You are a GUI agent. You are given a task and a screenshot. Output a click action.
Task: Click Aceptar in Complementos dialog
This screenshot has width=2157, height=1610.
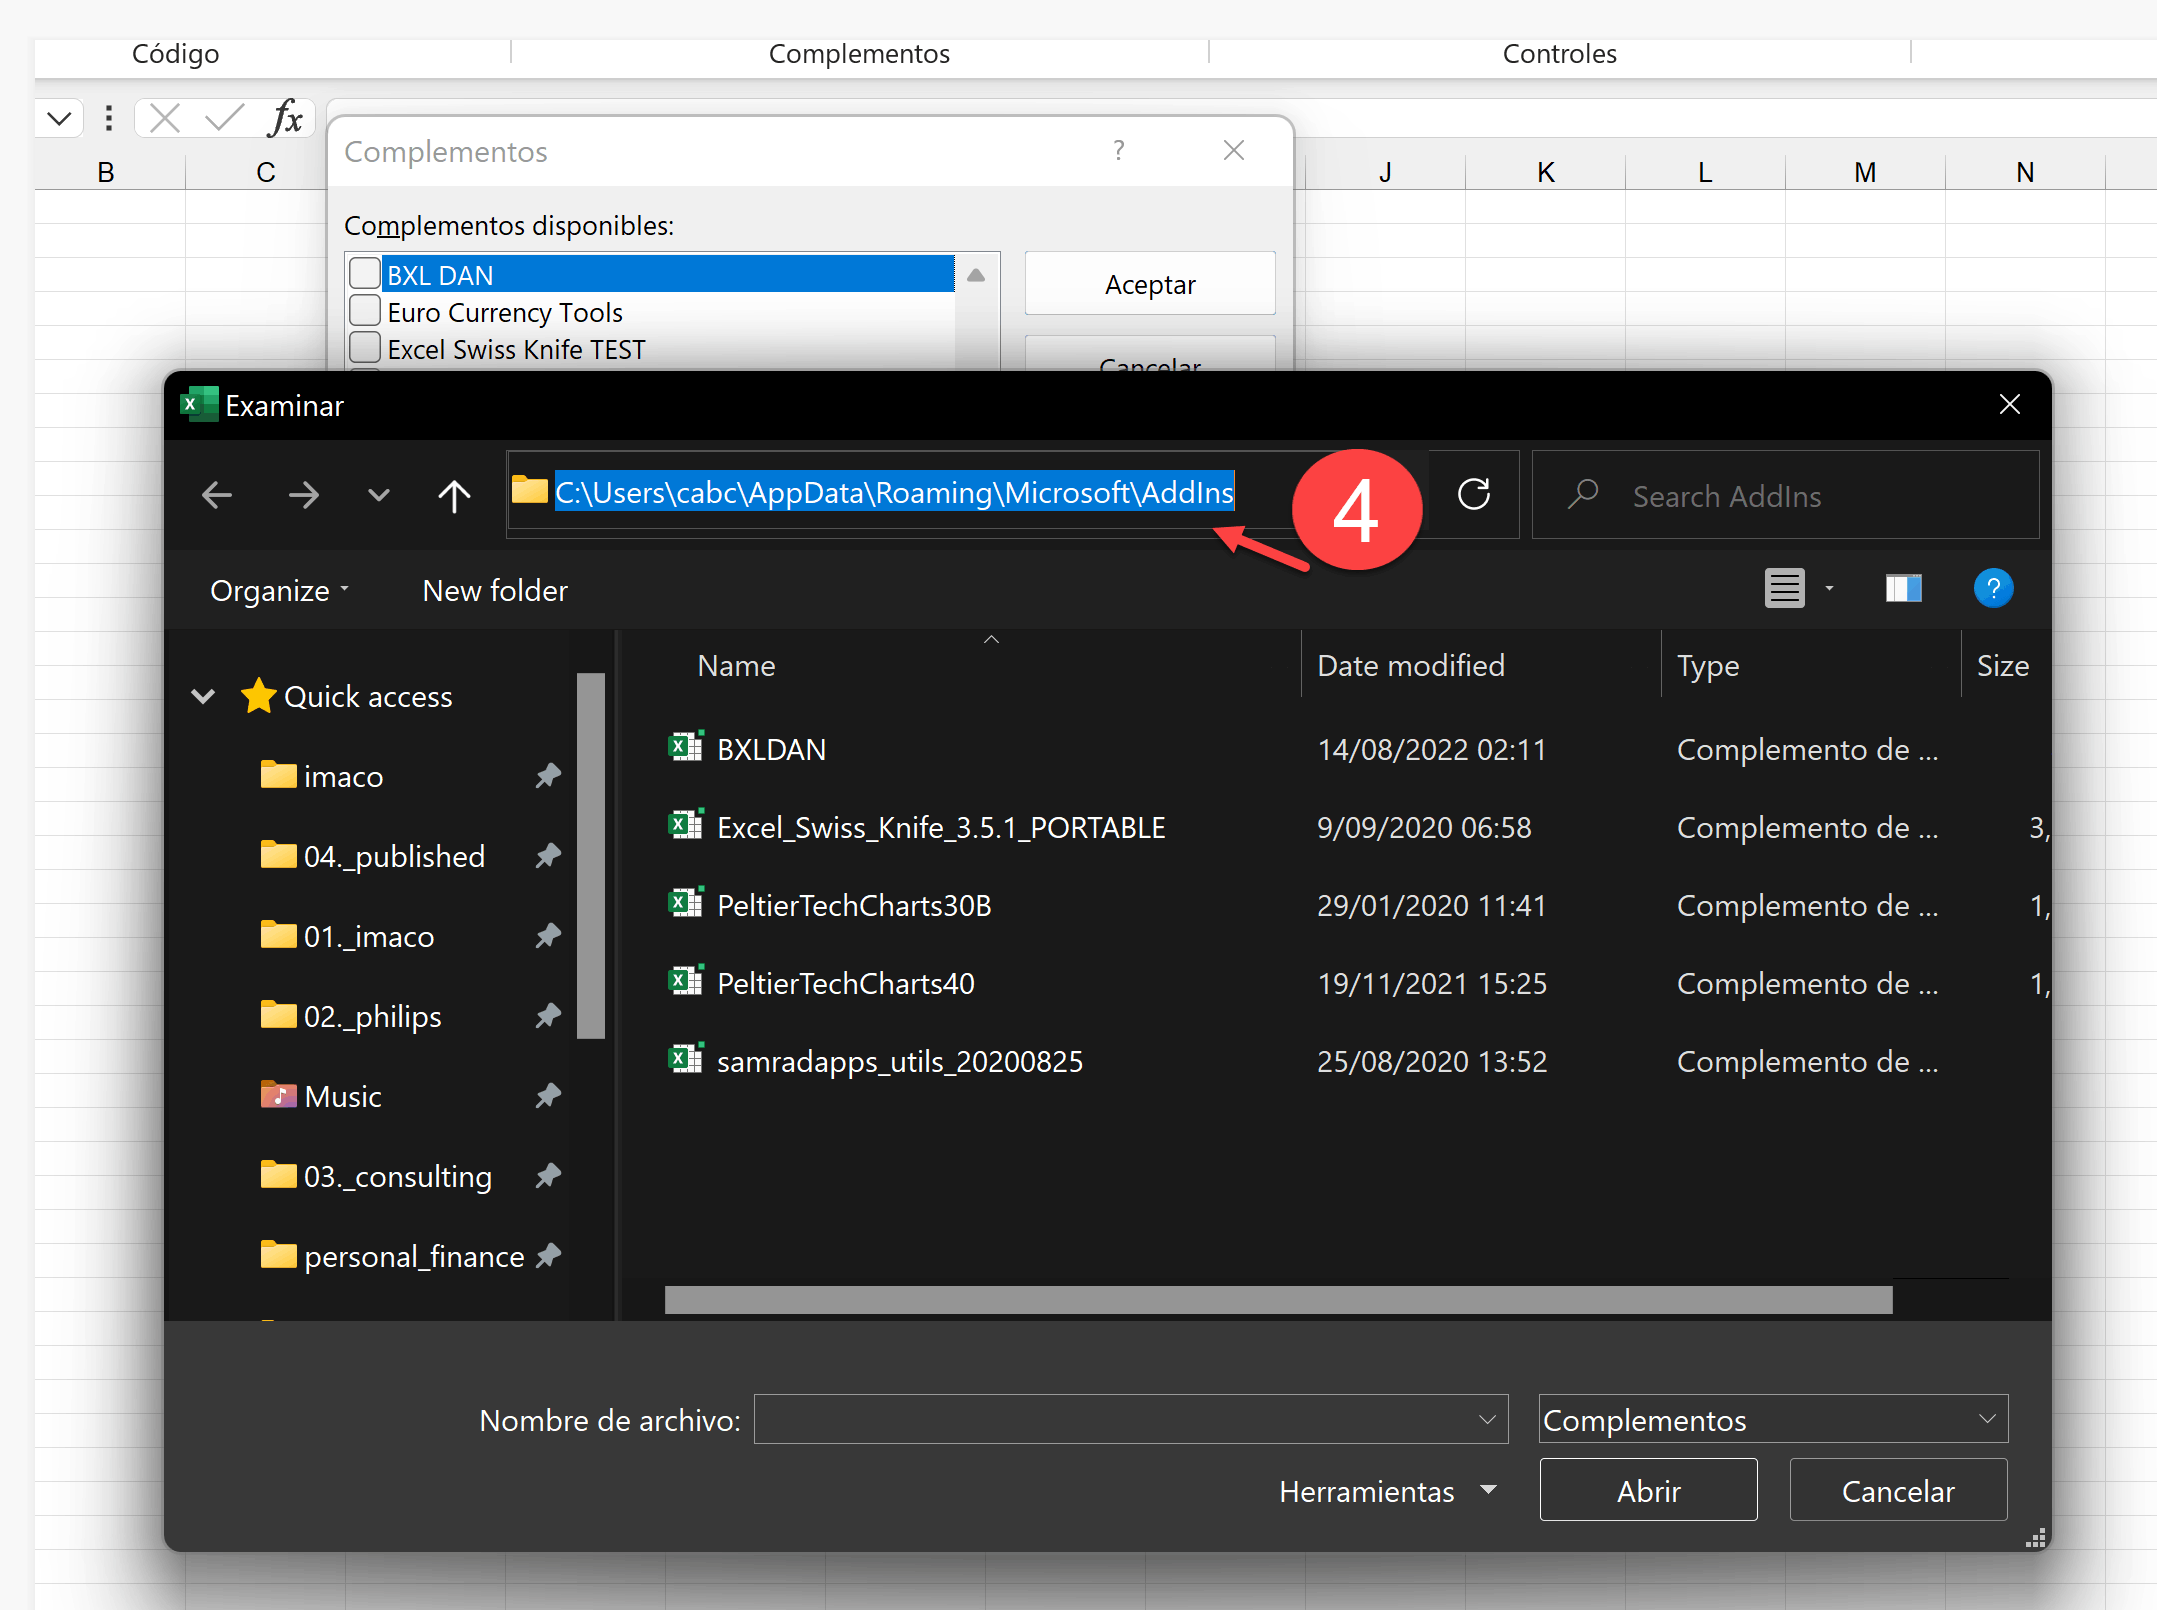coord(1149,285)
